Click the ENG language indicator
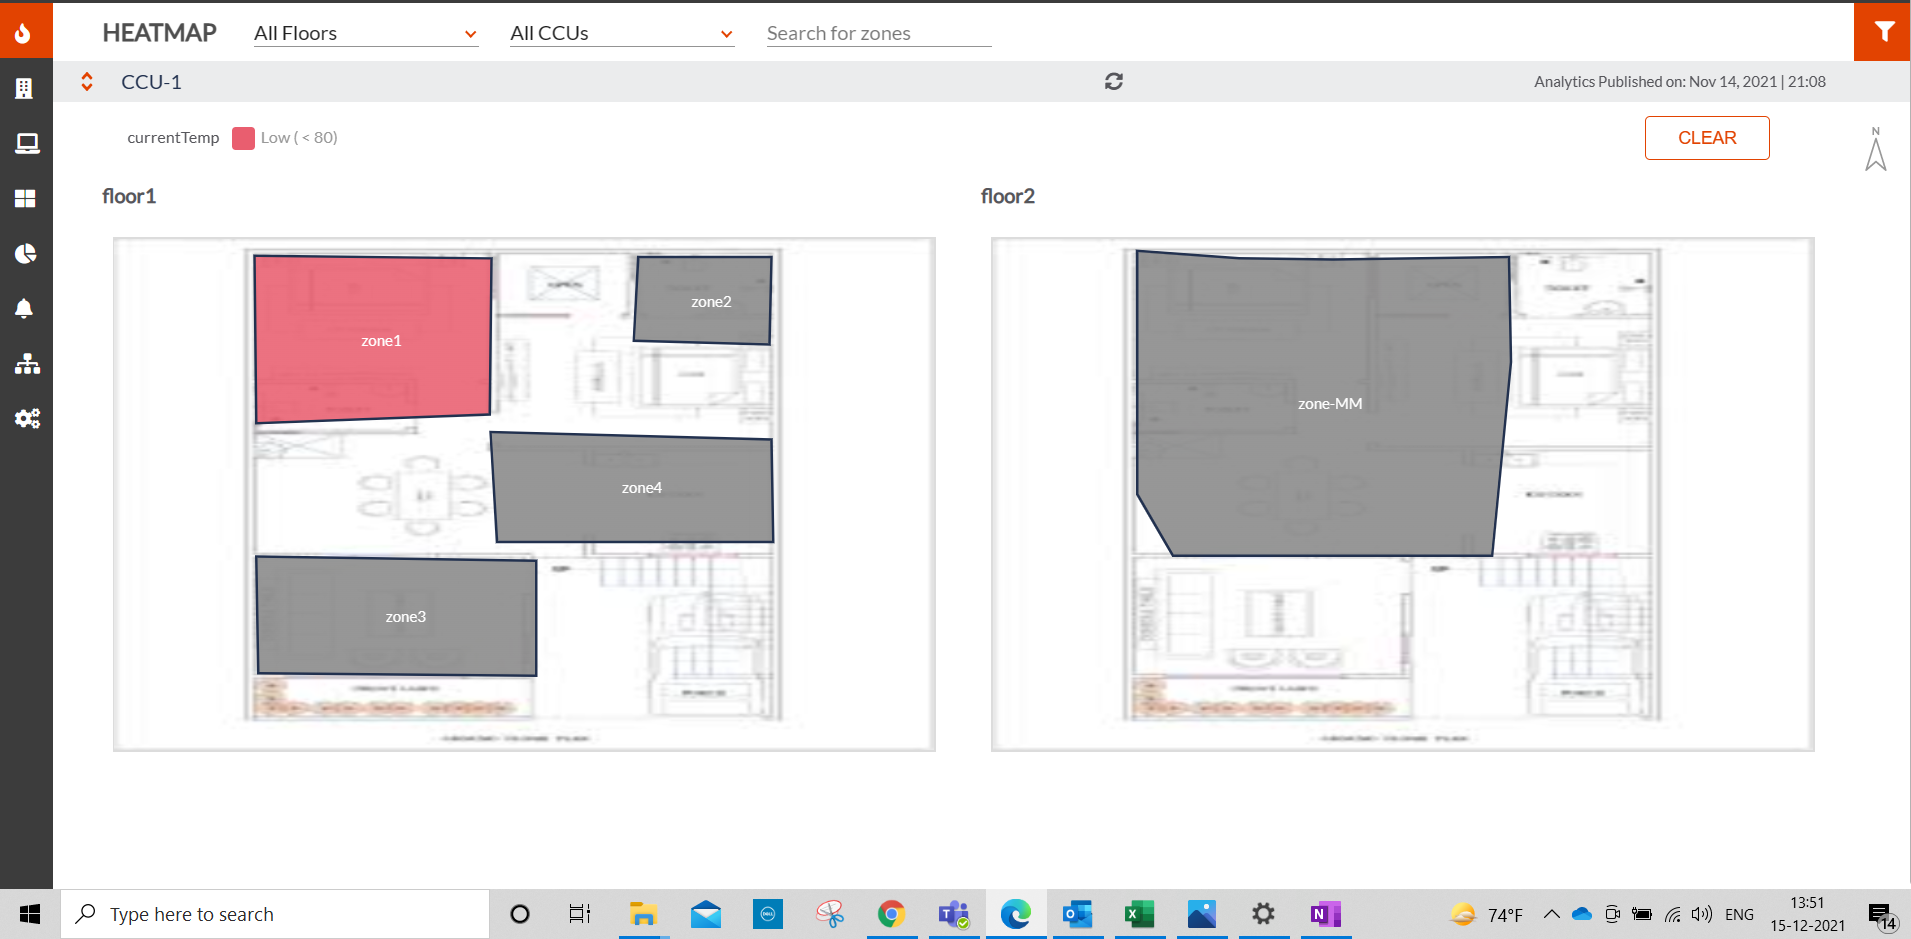Screen dimensions: 1911x939 coord(1739,914)
